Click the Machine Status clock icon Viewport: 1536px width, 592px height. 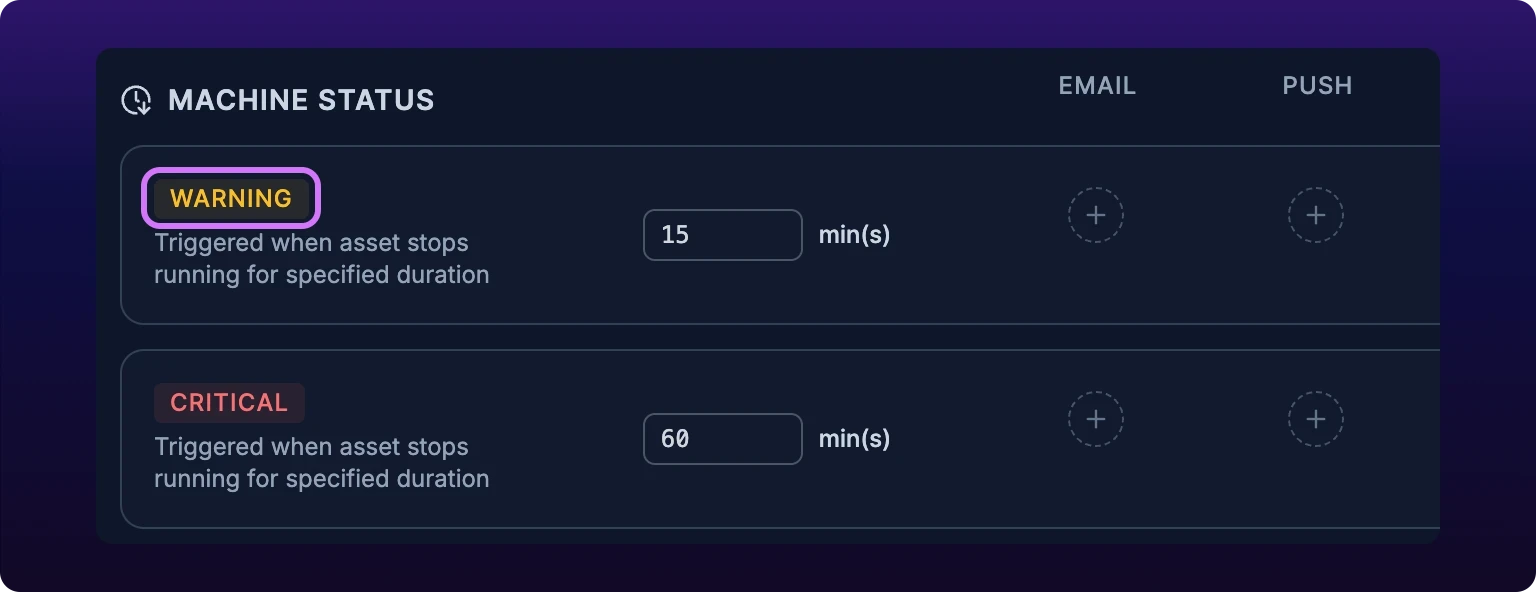tap(136, 100)
